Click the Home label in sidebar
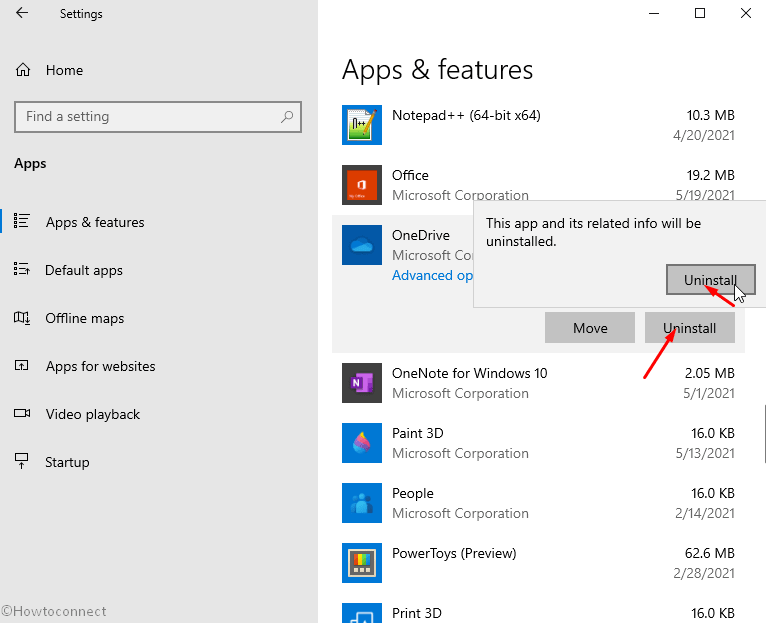The image size is (766, 623). (64, 70)
